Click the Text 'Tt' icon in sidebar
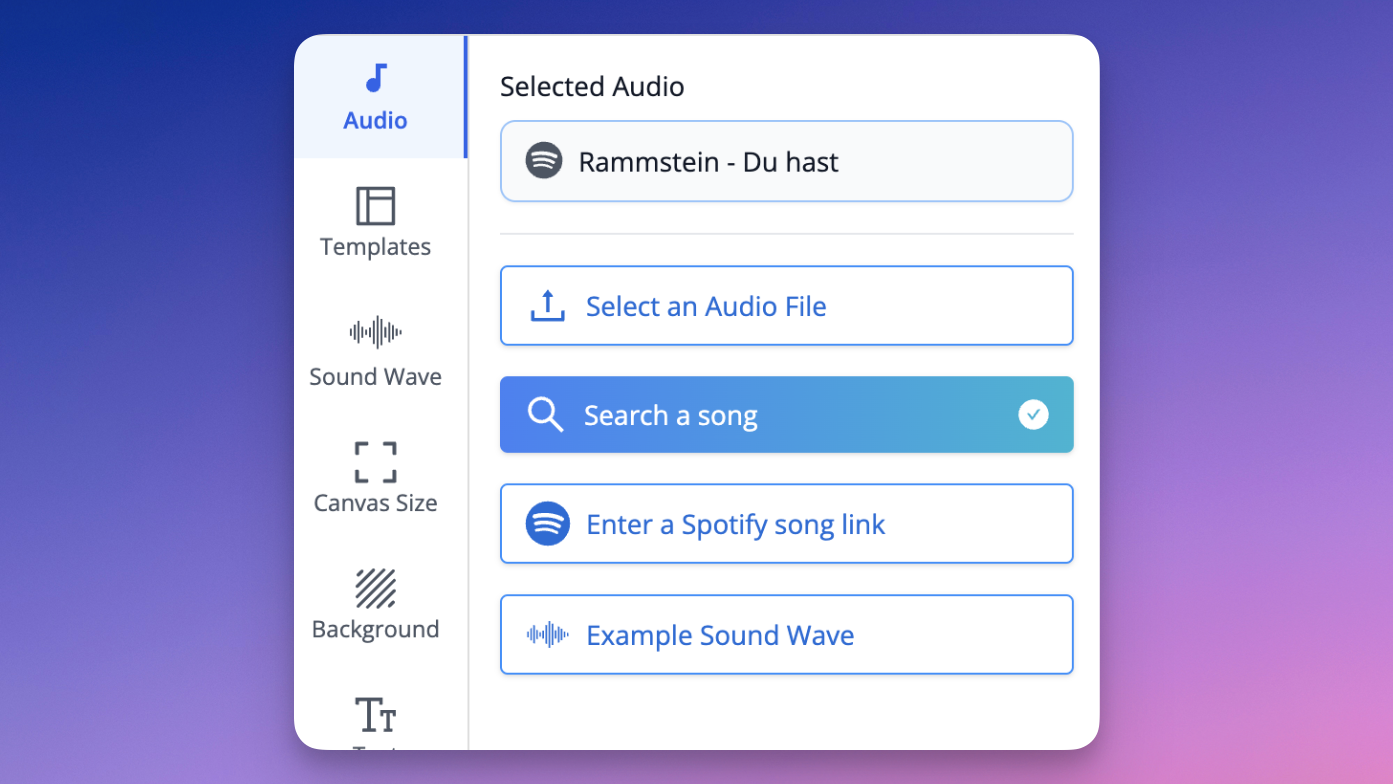This screenshot has width=1393, height=784. (376, 716)
